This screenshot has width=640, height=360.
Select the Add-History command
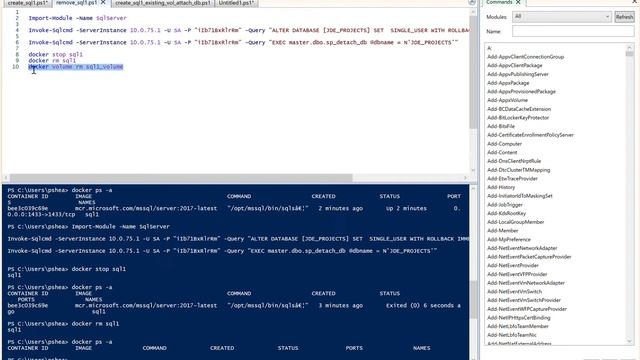(501, 187)
